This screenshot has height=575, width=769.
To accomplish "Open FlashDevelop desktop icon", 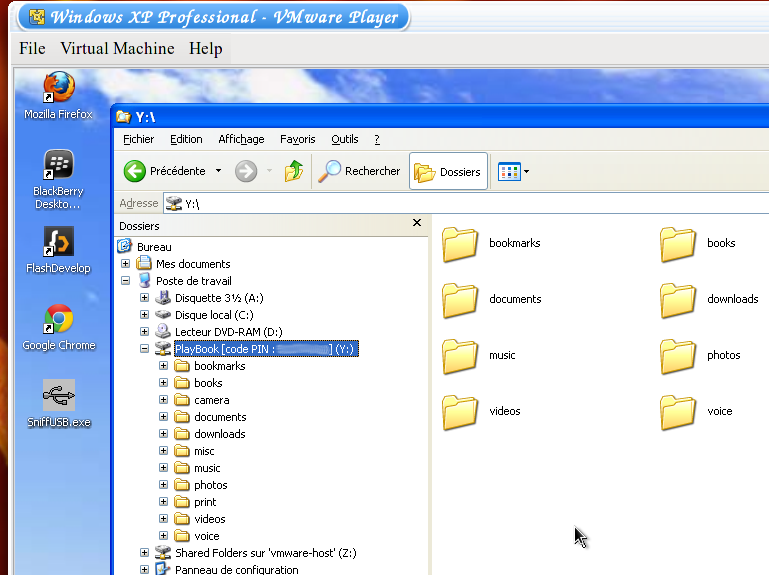I will click(x=58, y=249).
